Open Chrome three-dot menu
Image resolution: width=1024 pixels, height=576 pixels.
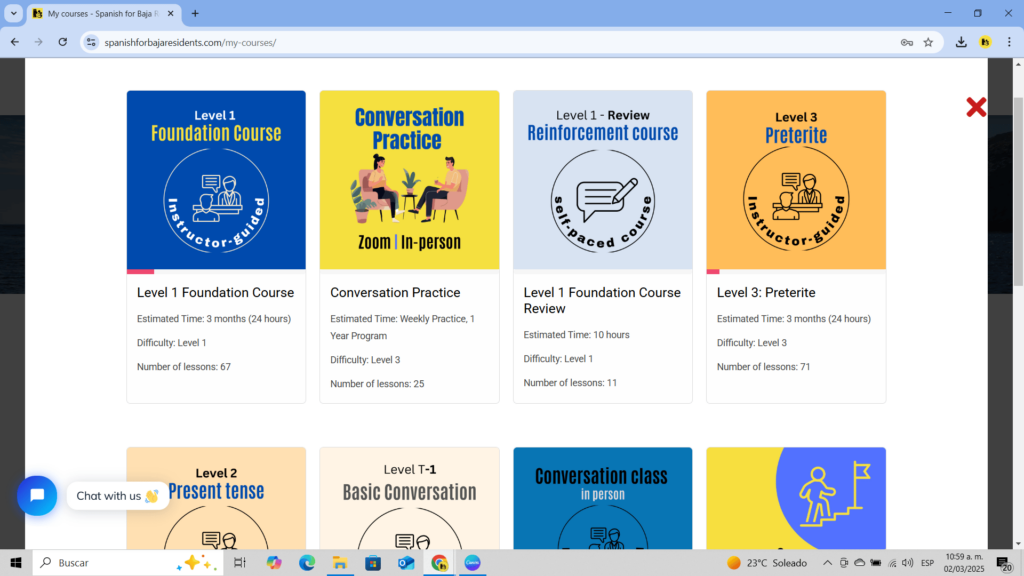click(x=1009, y=42)
